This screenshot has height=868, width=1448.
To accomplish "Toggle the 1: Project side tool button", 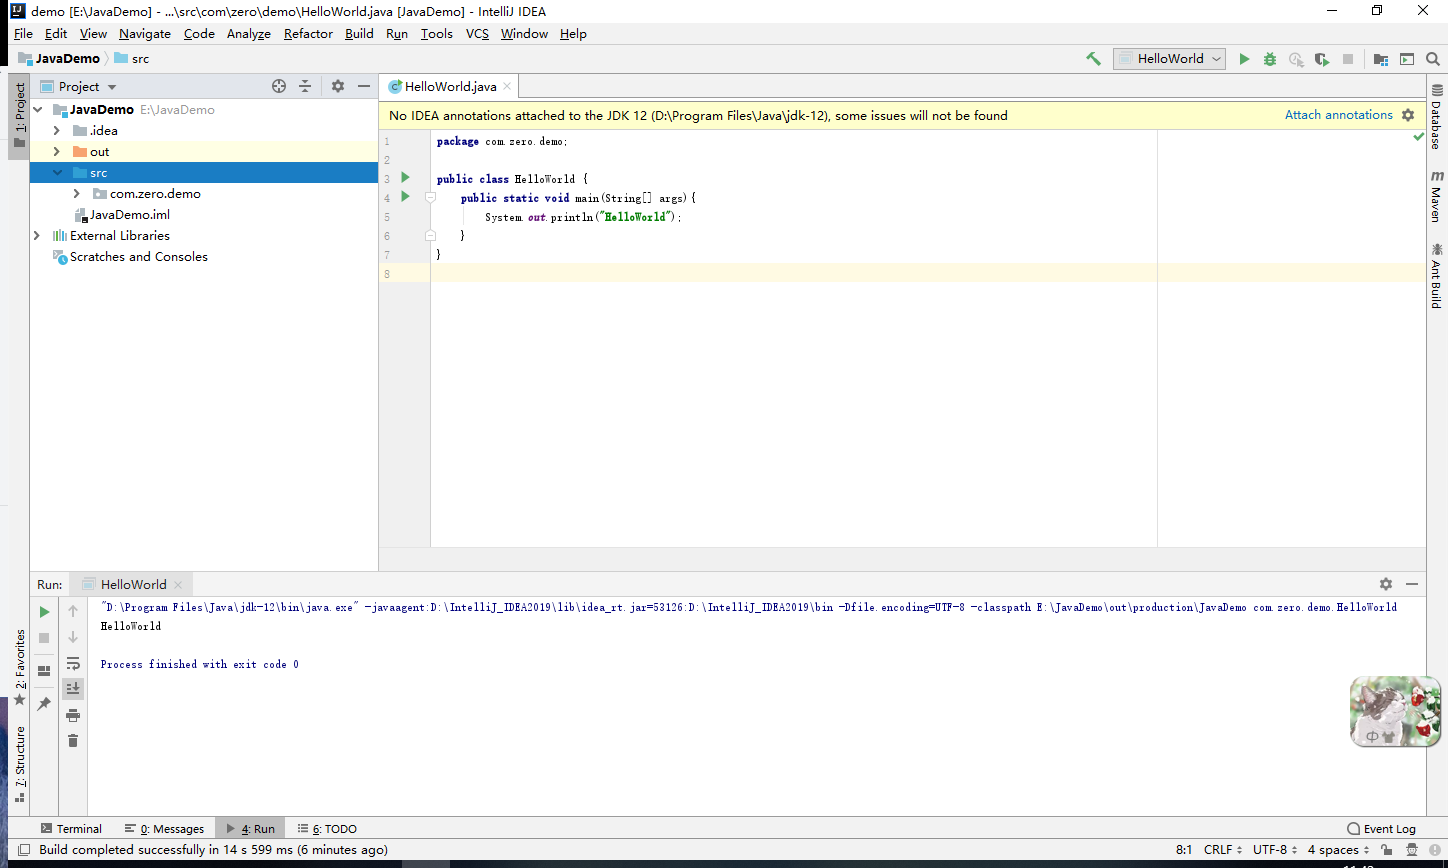I will 19,116.
